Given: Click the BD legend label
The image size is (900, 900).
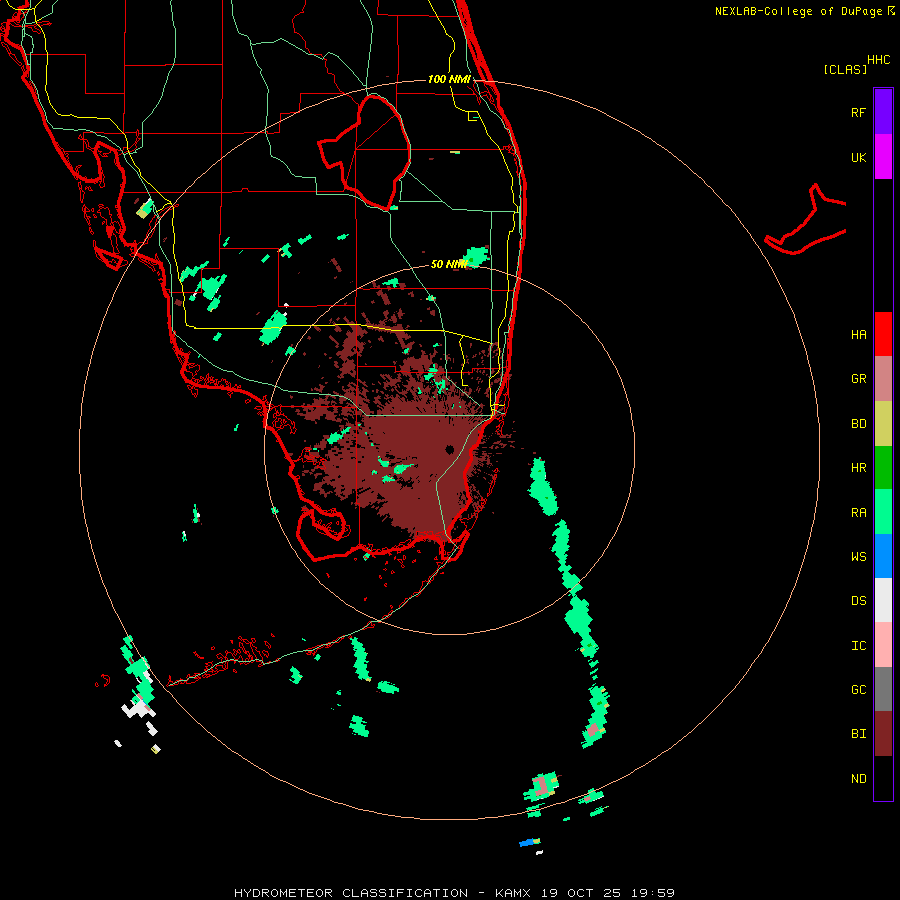Looking at the screenshot, I should (x=858, y=424).
